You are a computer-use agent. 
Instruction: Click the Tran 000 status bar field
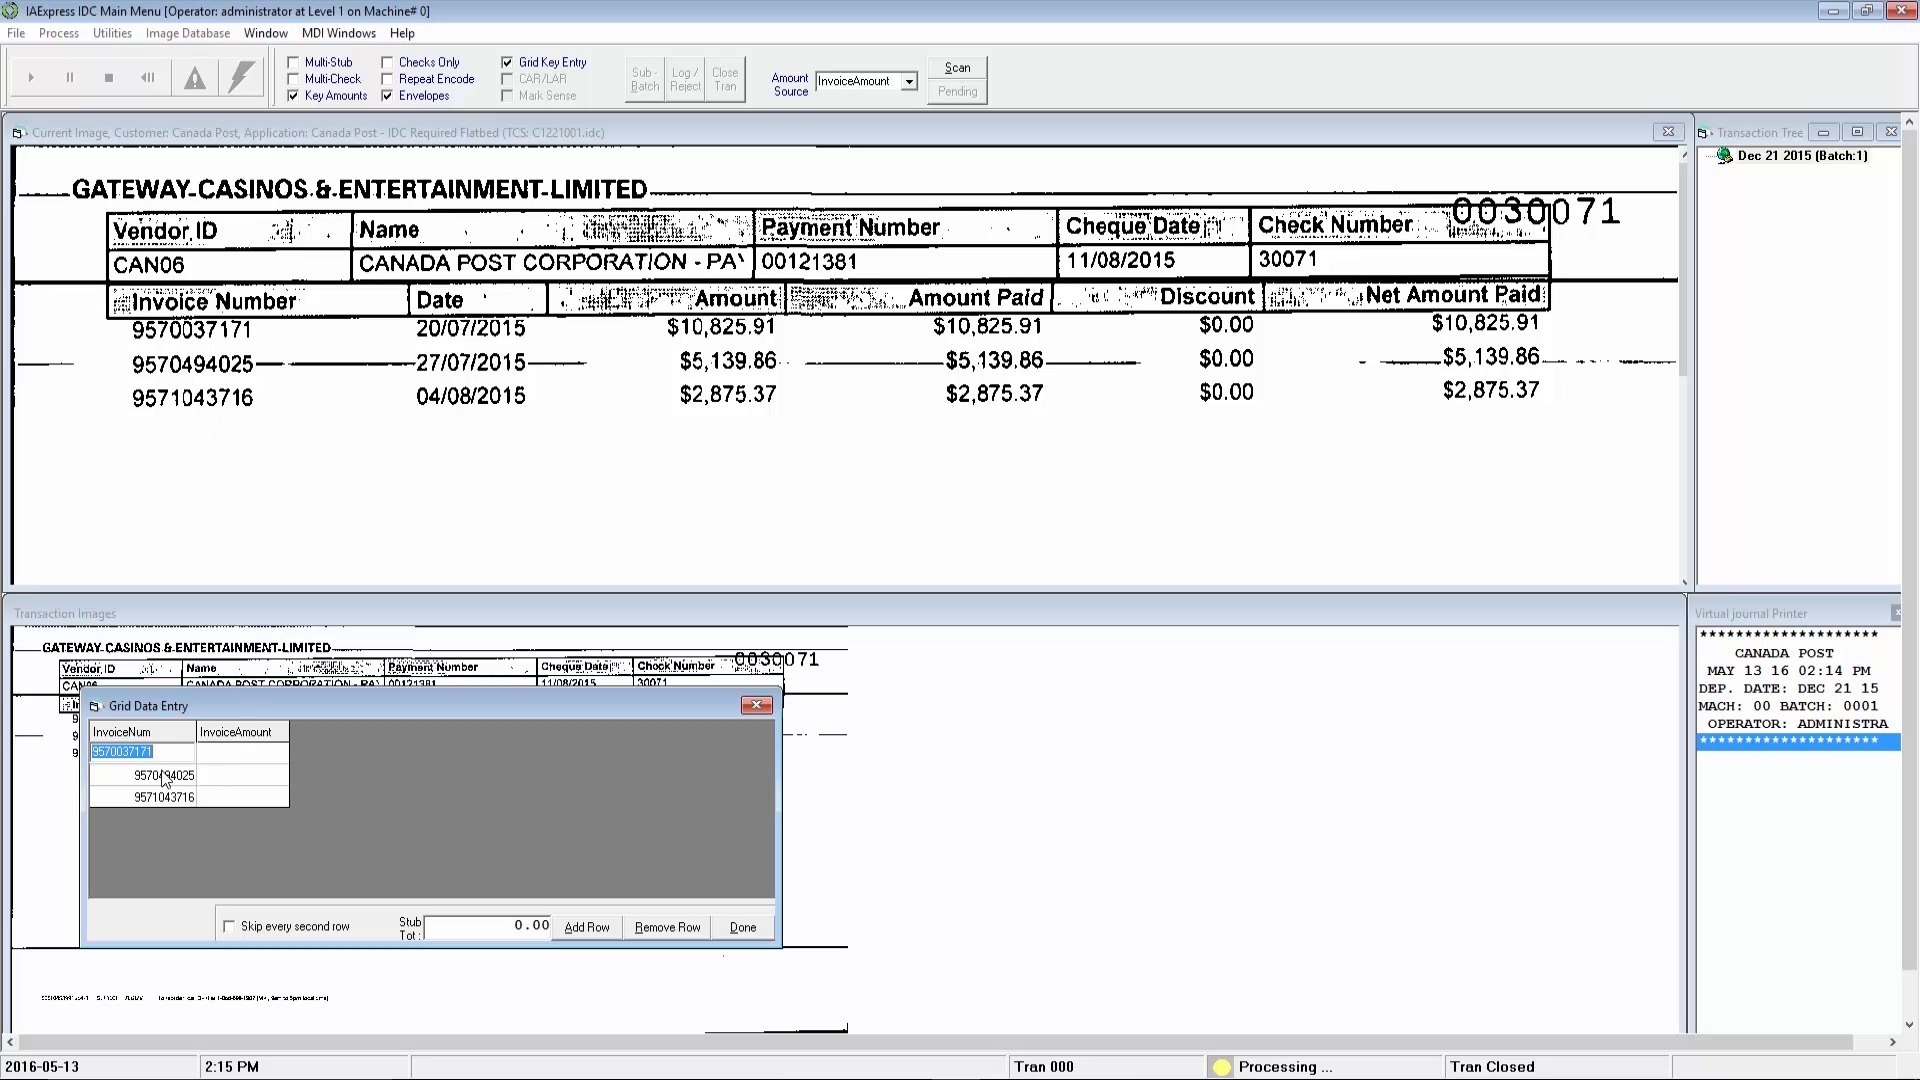pos(1107,1067)
